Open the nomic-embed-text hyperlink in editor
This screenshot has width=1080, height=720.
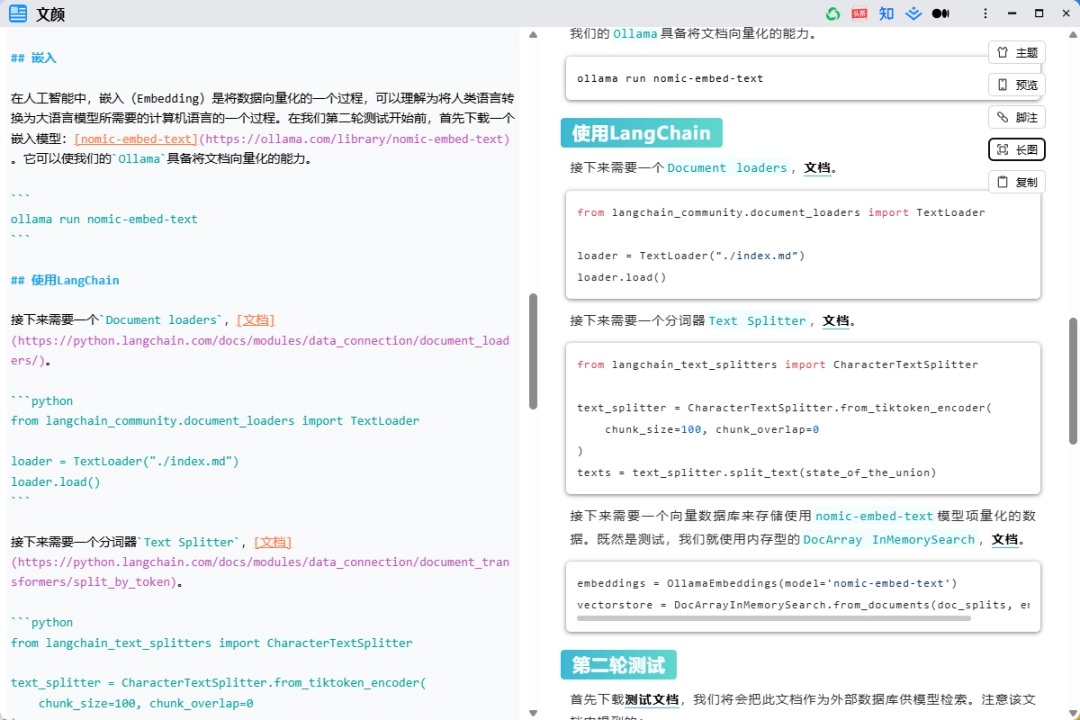point(135,138)
